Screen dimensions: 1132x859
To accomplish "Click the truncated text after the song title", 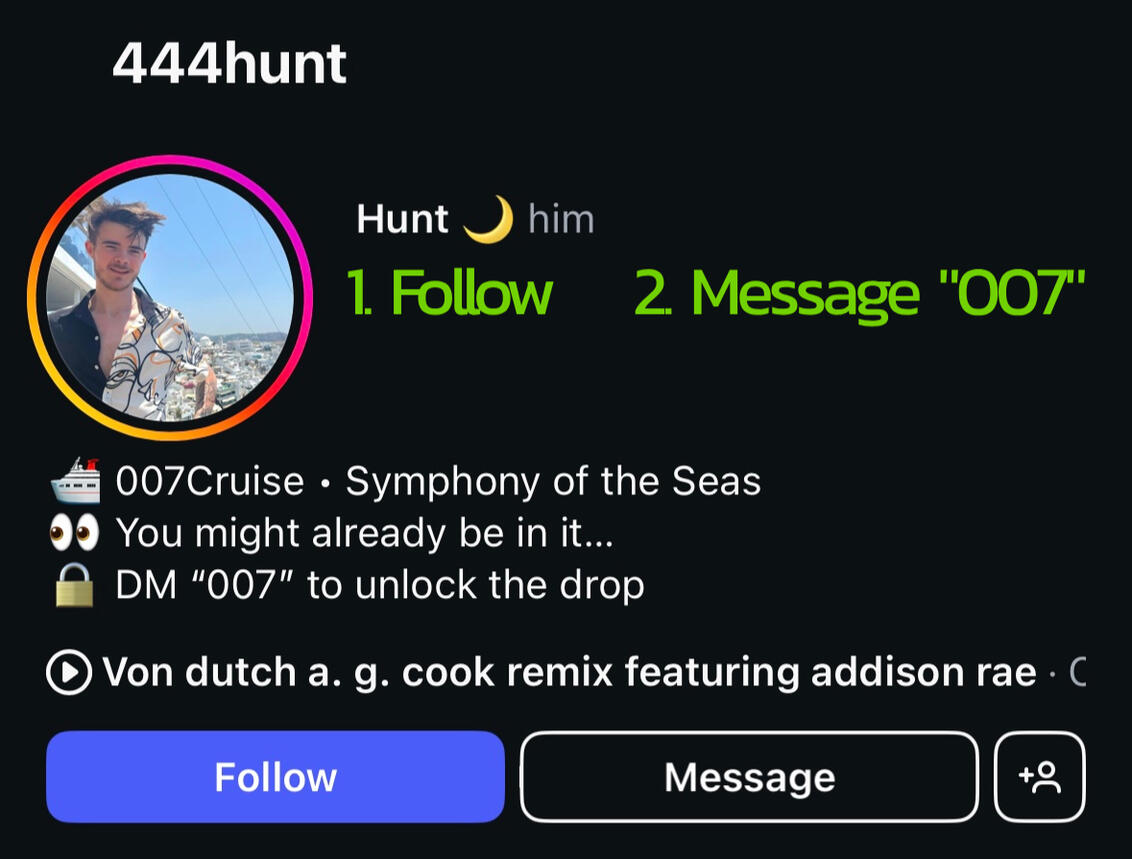I will (1077, 672).
